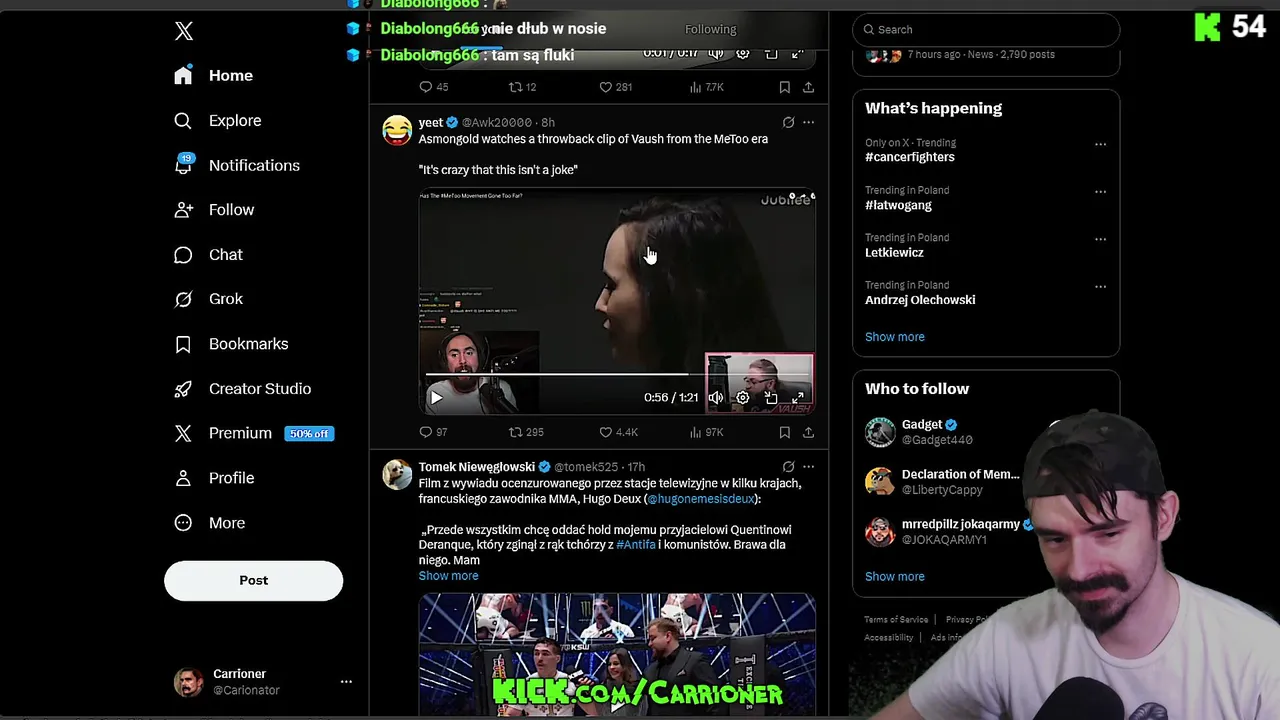Image resolution: width=1280 pixels, height=720 pixels.
Task: Open options for #cancerfighters trend
Action: pyautogui.click(x=1100, y=144)
